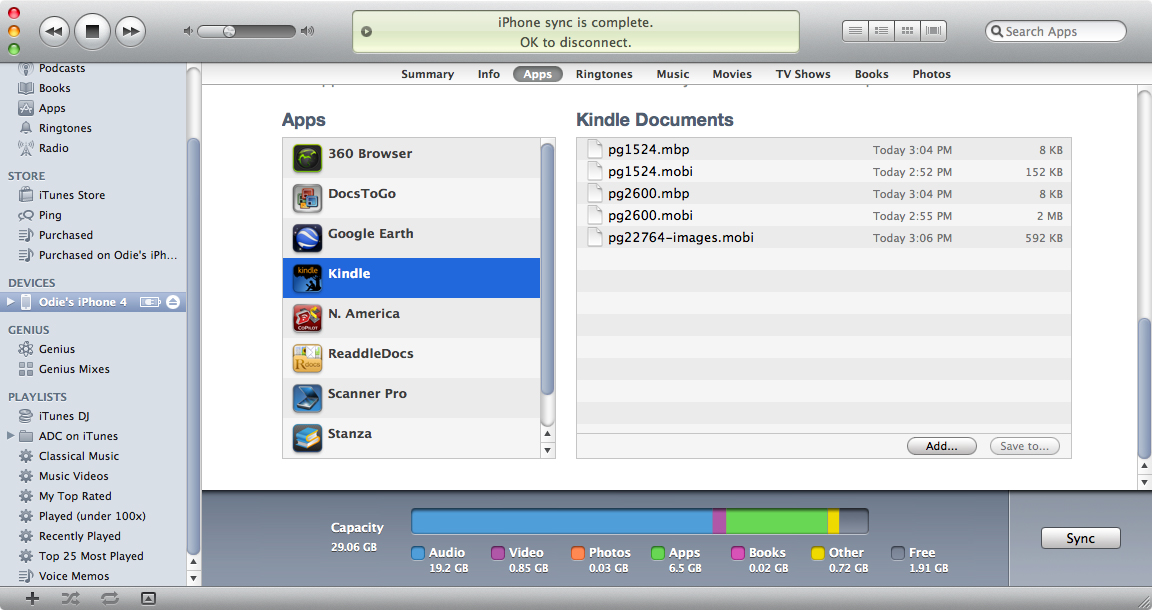Click the Audio blue capacity swatch

click(418, 553)
